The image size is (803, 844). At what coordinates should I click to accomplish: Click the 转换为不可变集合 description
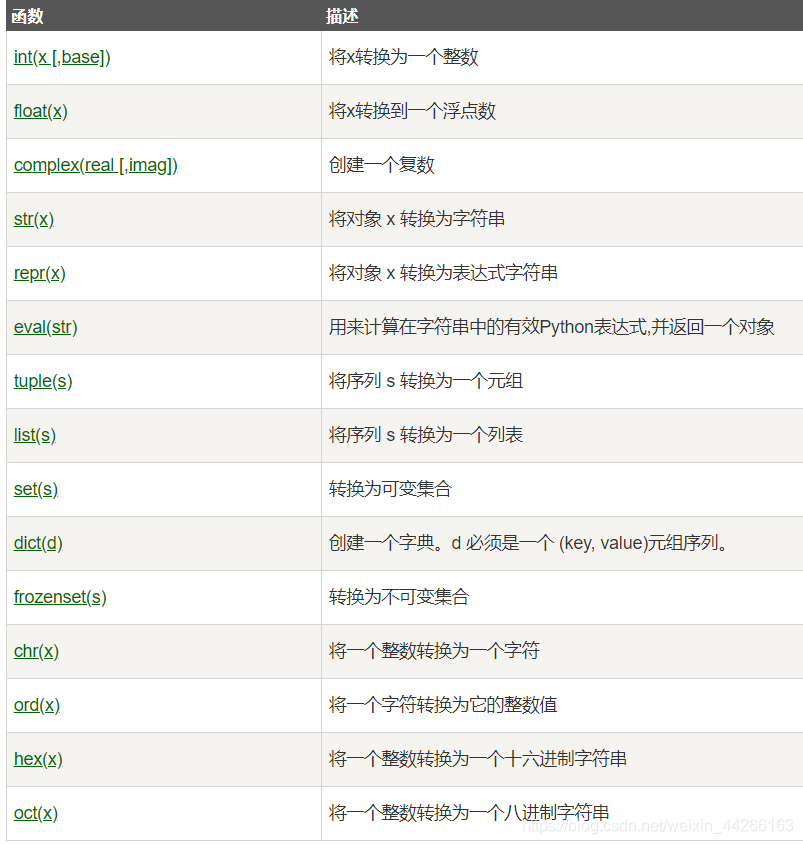[x=399, y=597]
